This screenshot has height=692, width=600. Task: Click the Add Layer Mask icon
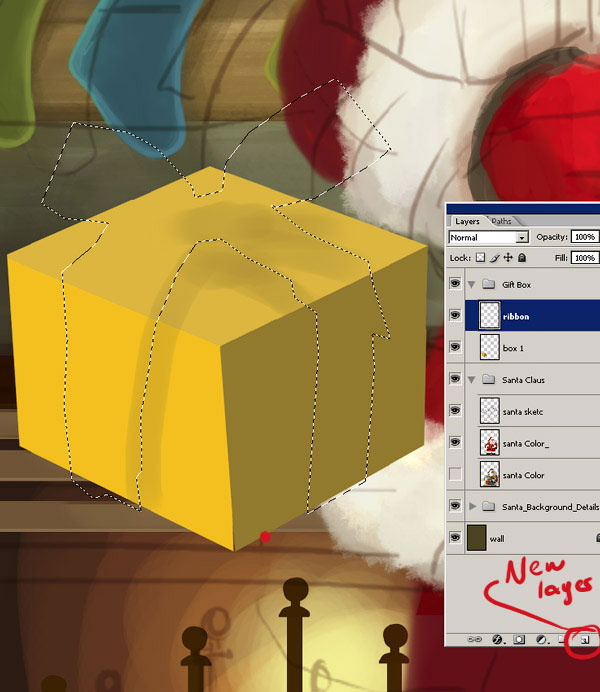[519, 638]
